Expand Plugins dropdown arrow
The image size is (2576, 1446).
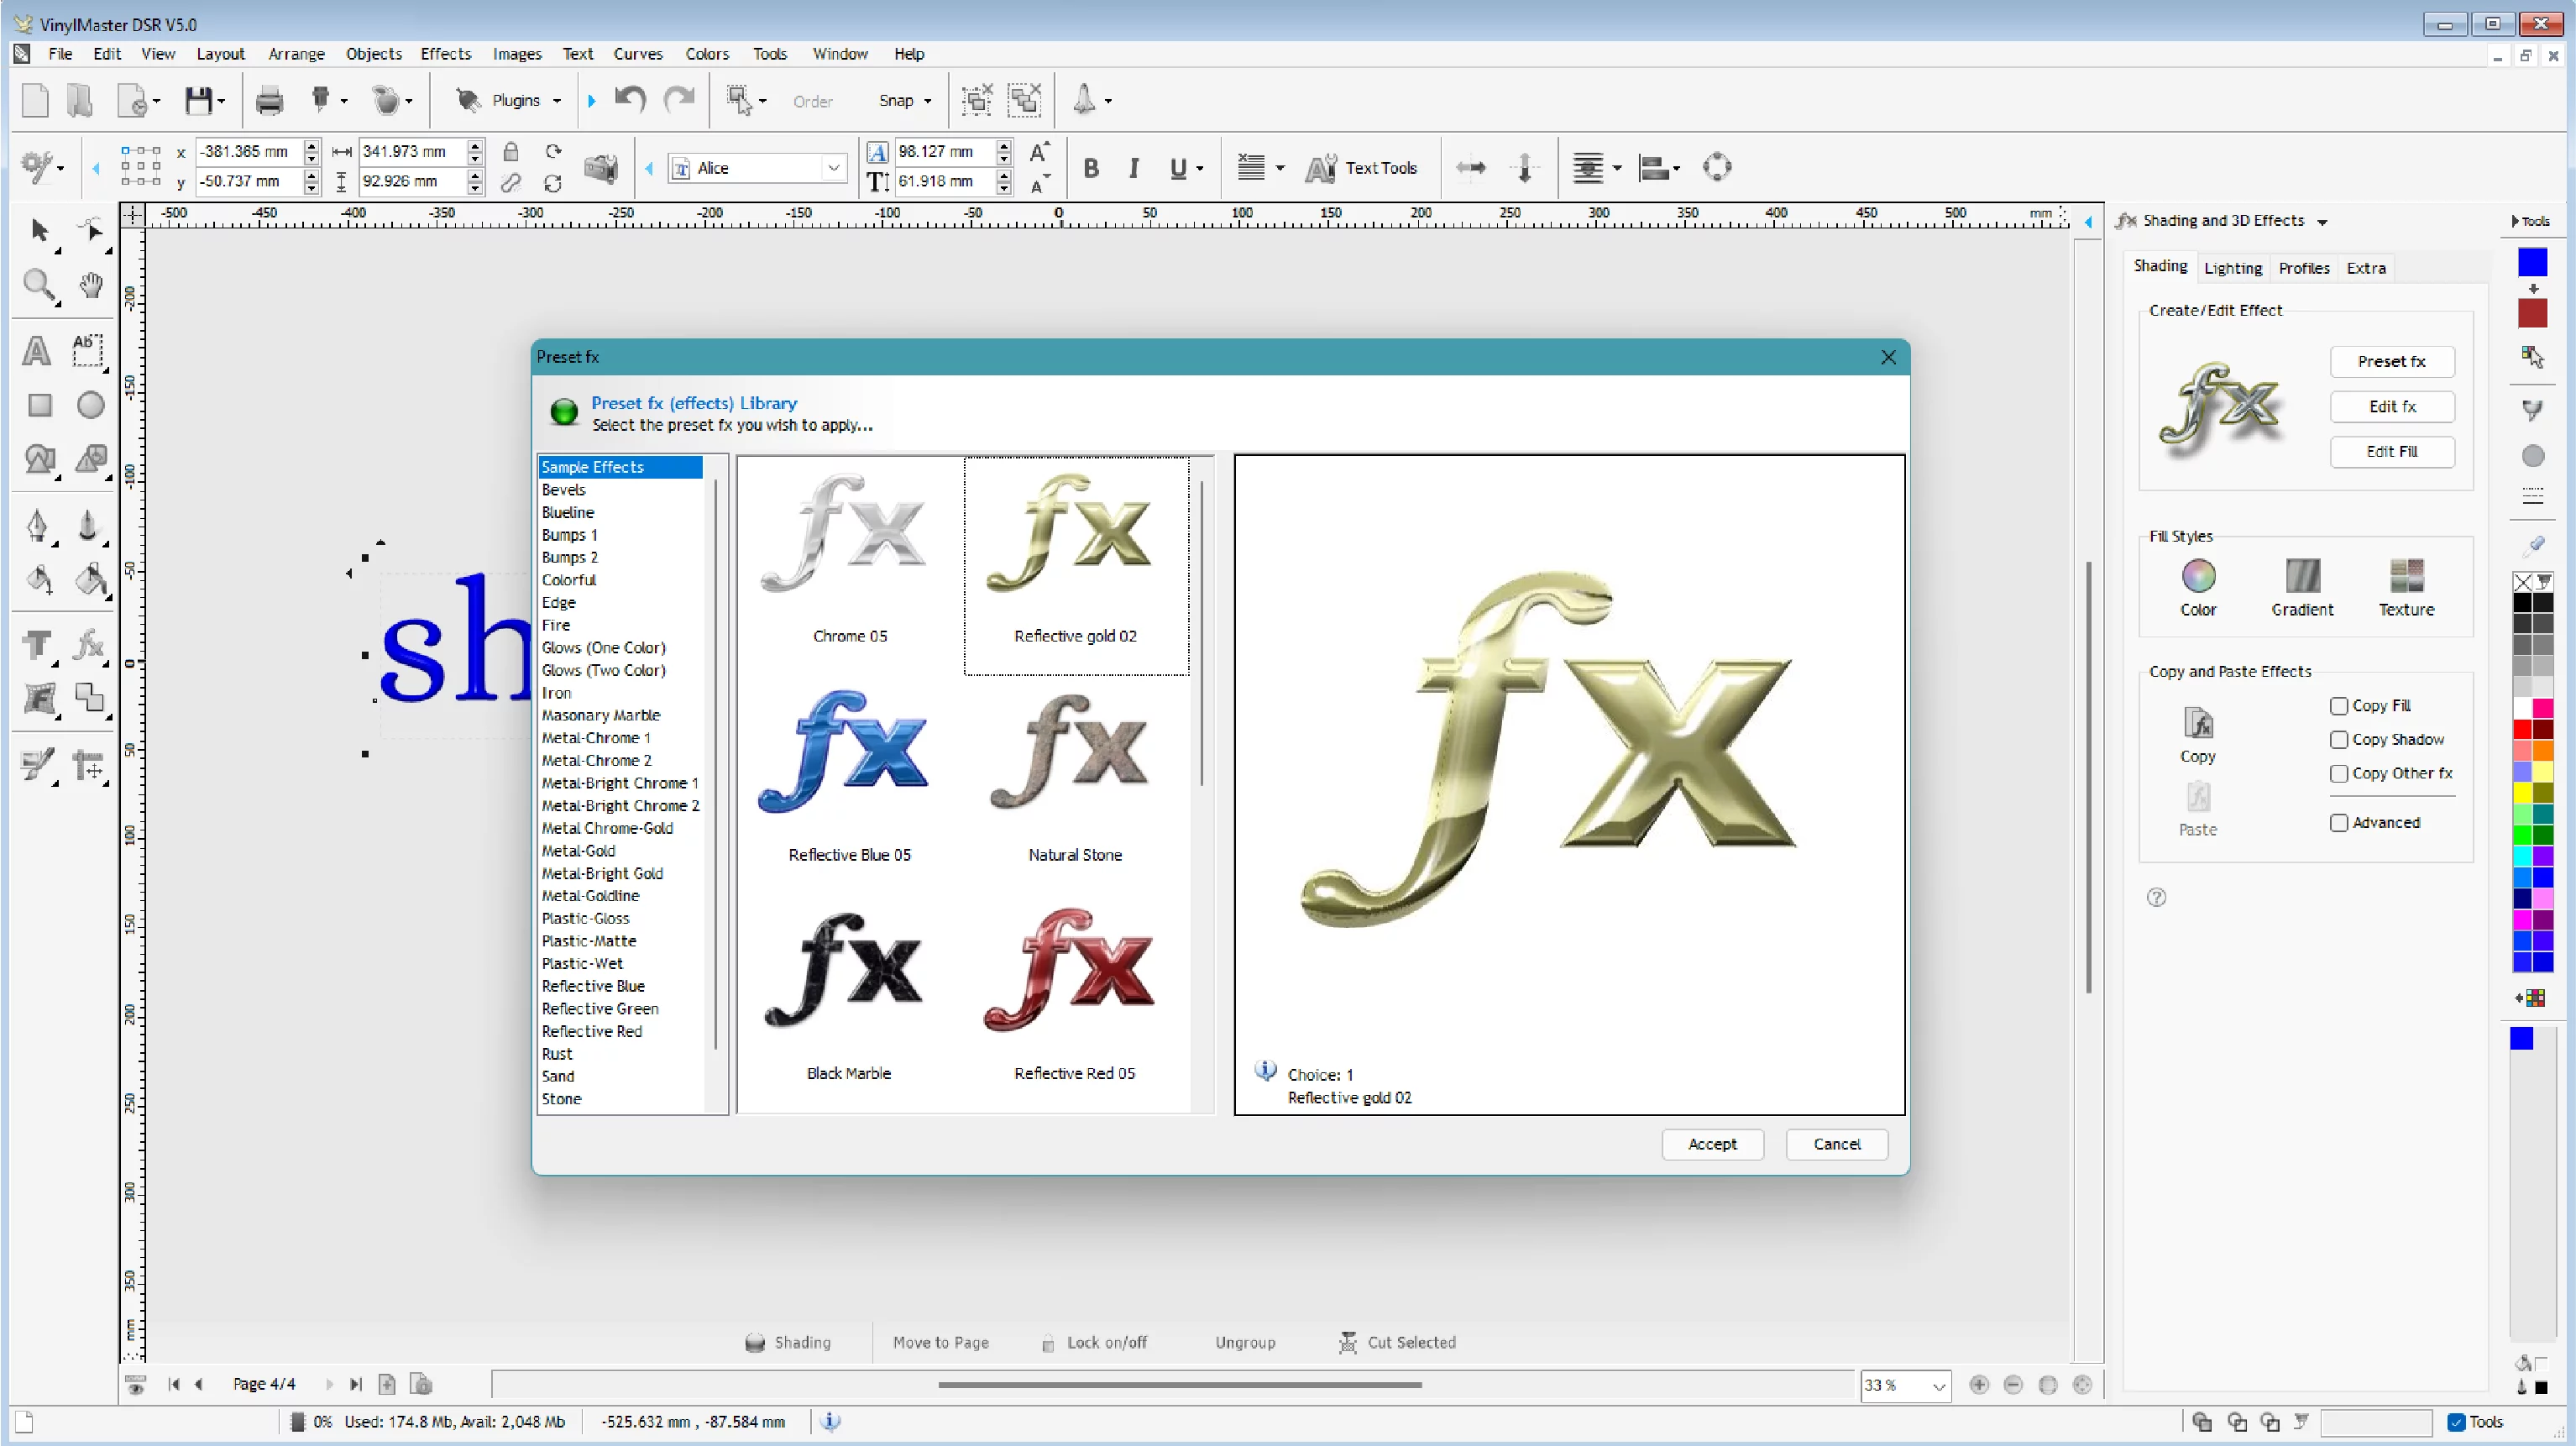point(557,101)
